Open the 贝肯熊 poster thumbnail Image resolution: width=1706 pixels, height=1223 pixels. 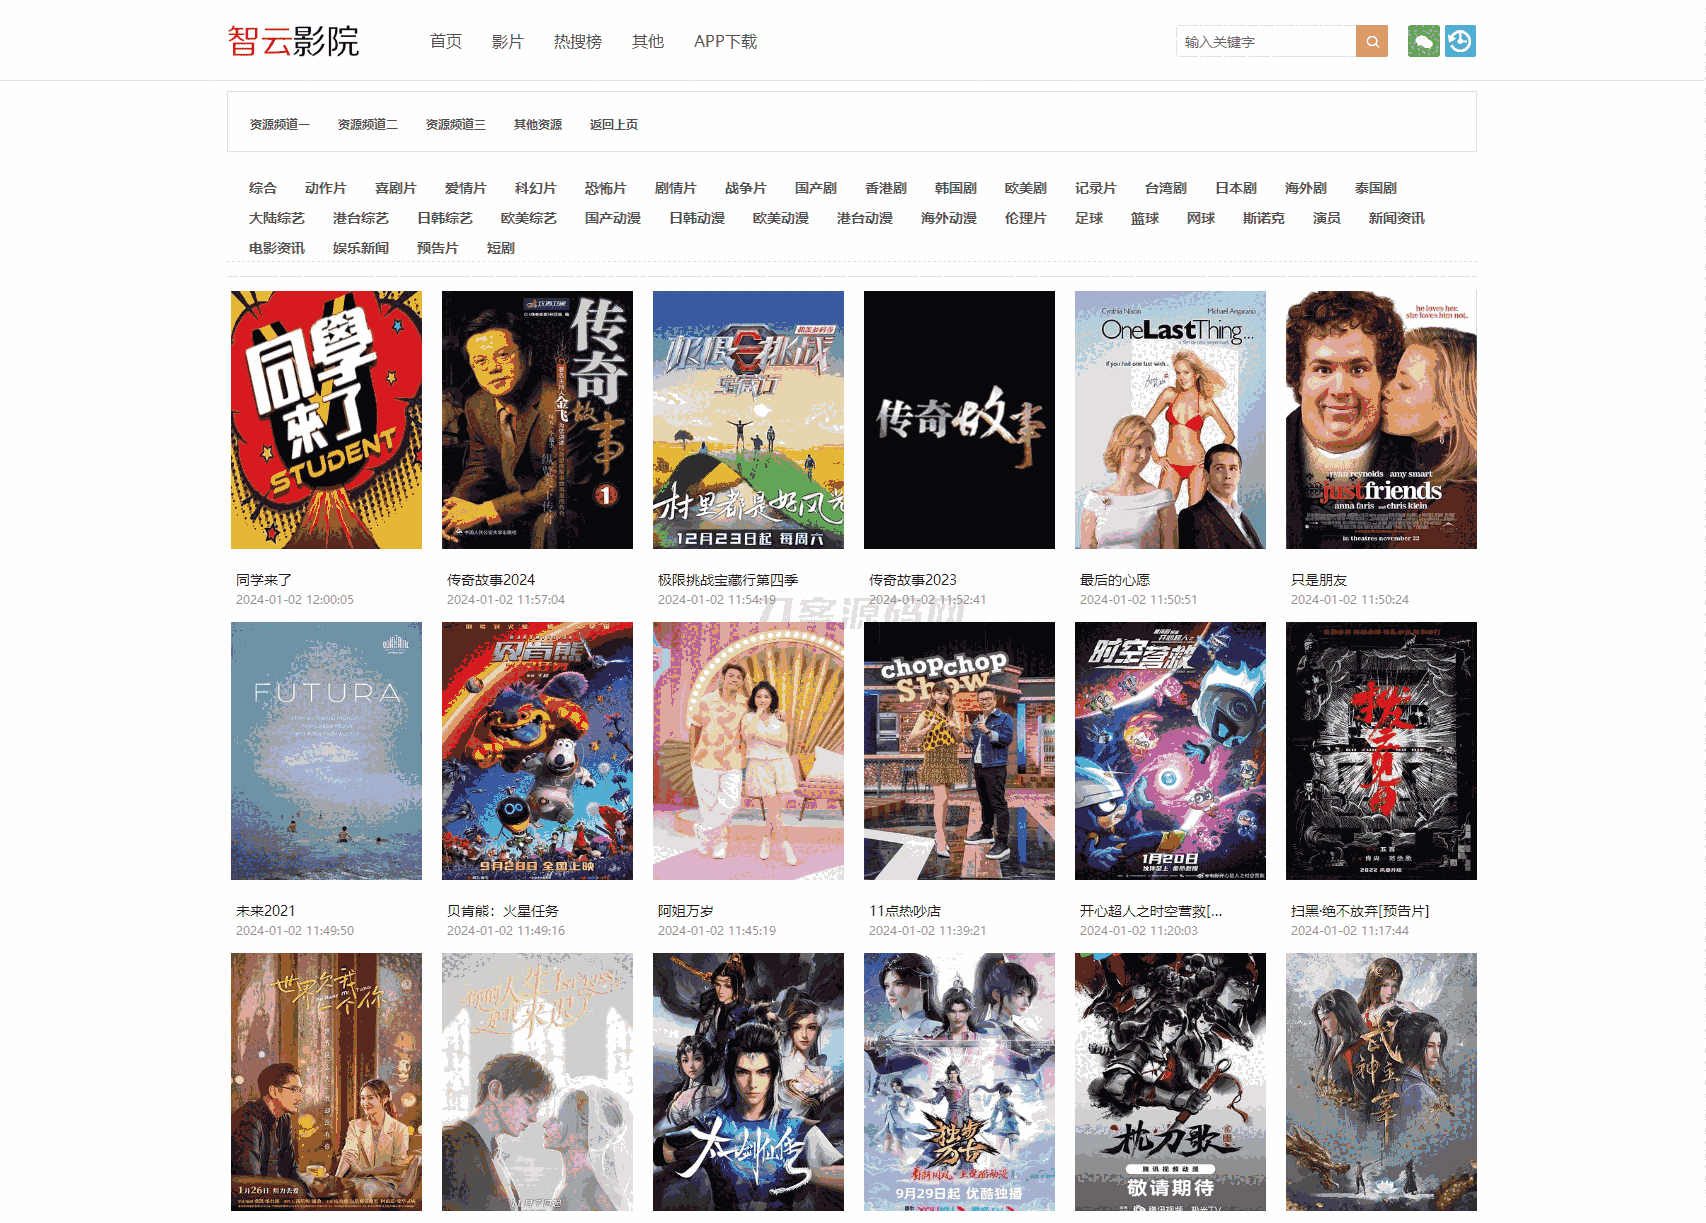tap(537, 751)
